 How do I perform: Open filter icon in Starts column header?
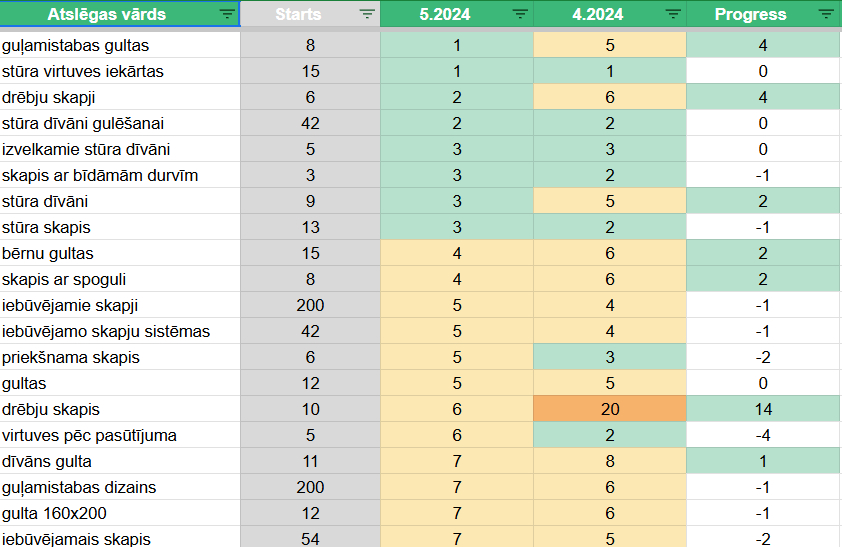367,15
